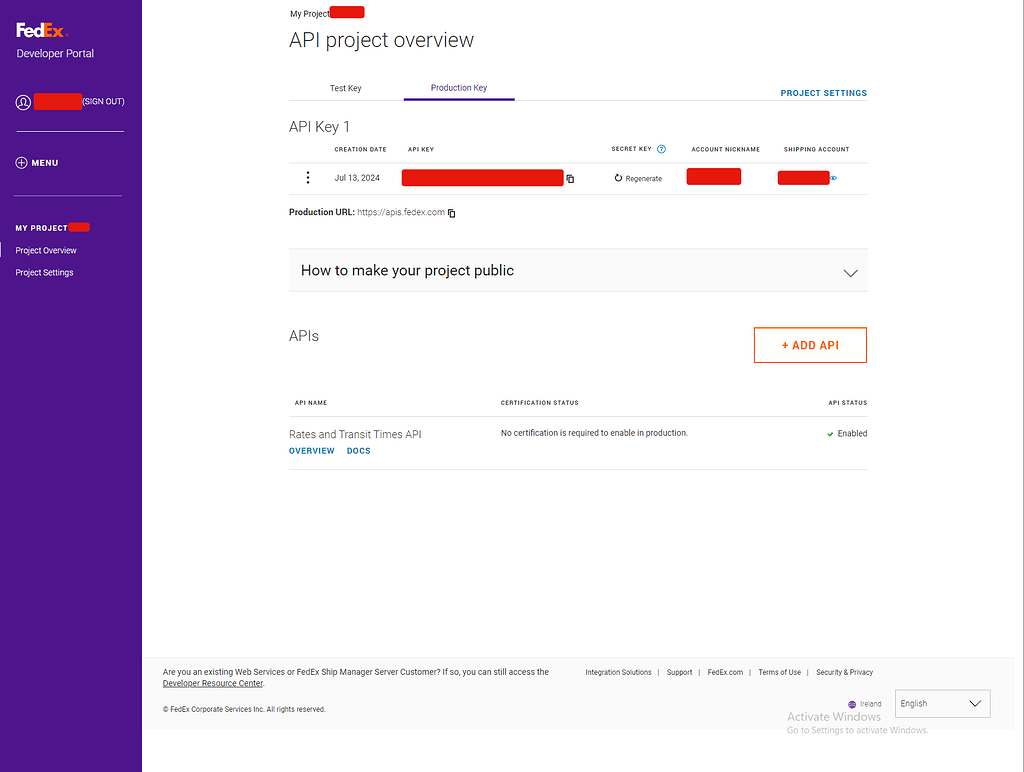Viewport: 1024px width, 772px height.
Task: Copy the Production URL
Action: tap(452, 213)
